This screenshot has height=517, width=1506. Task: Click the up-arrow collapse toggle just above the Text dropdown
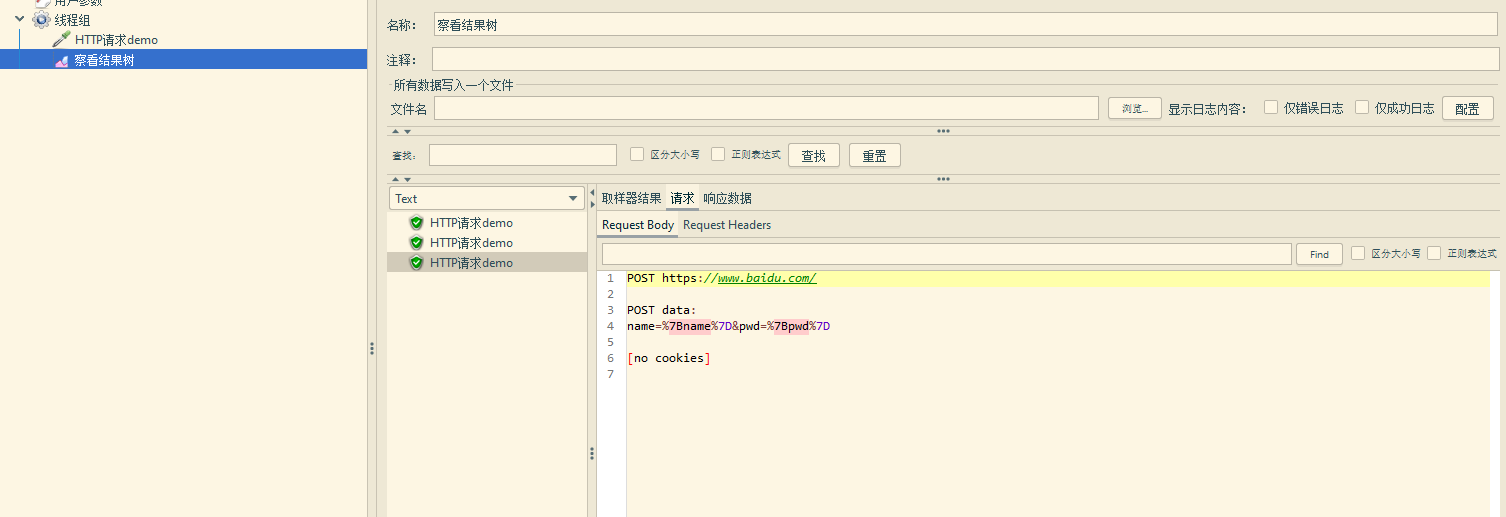[395, 179]
